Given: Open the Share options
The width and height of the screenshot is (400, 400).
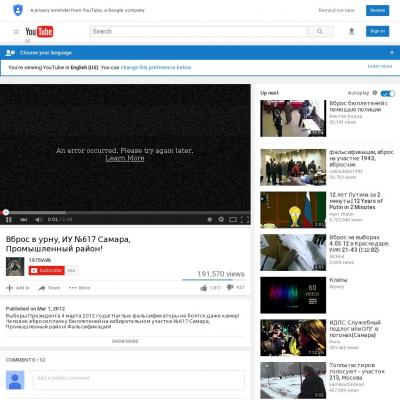Looking at the screenshot, I should pyautogui.click(x=49, y=288).
